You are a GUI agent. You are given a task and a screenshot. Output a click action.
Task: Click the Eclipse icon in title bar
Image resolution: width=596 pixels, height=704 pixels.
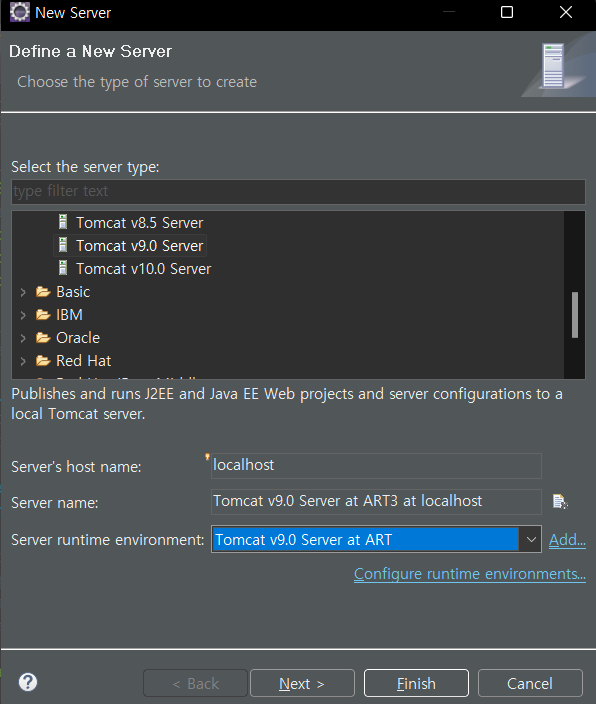pyautogui.click(x=19, y=13)
